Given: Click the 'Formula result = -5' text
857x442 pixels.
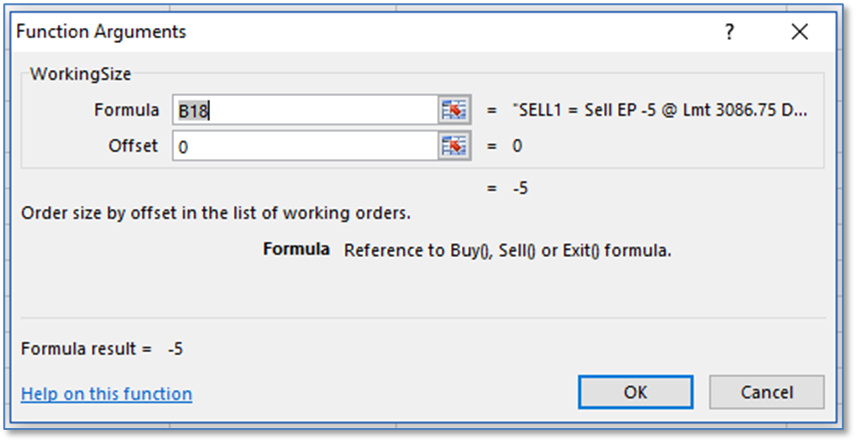Looking at the screenshot, I should tap(102, 349).
